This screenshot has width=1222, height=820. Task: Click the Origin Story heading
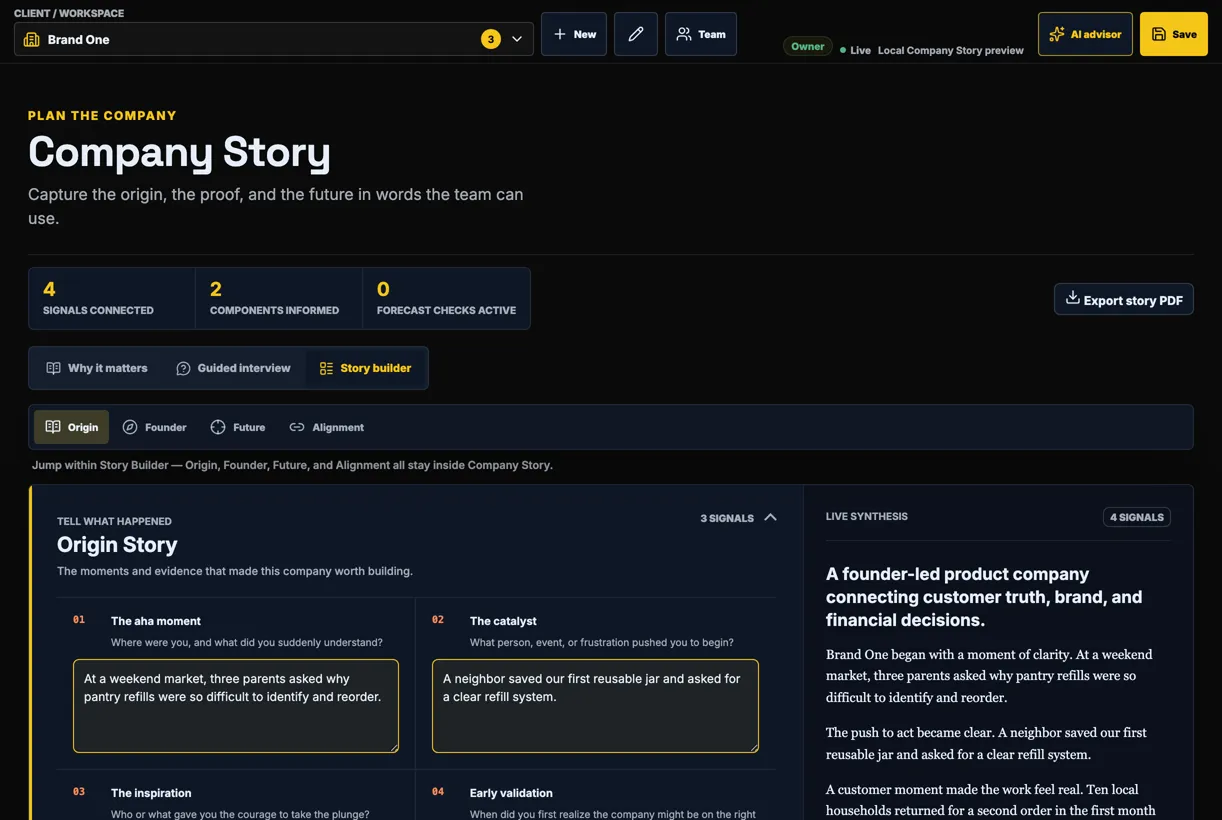[117, 545]
